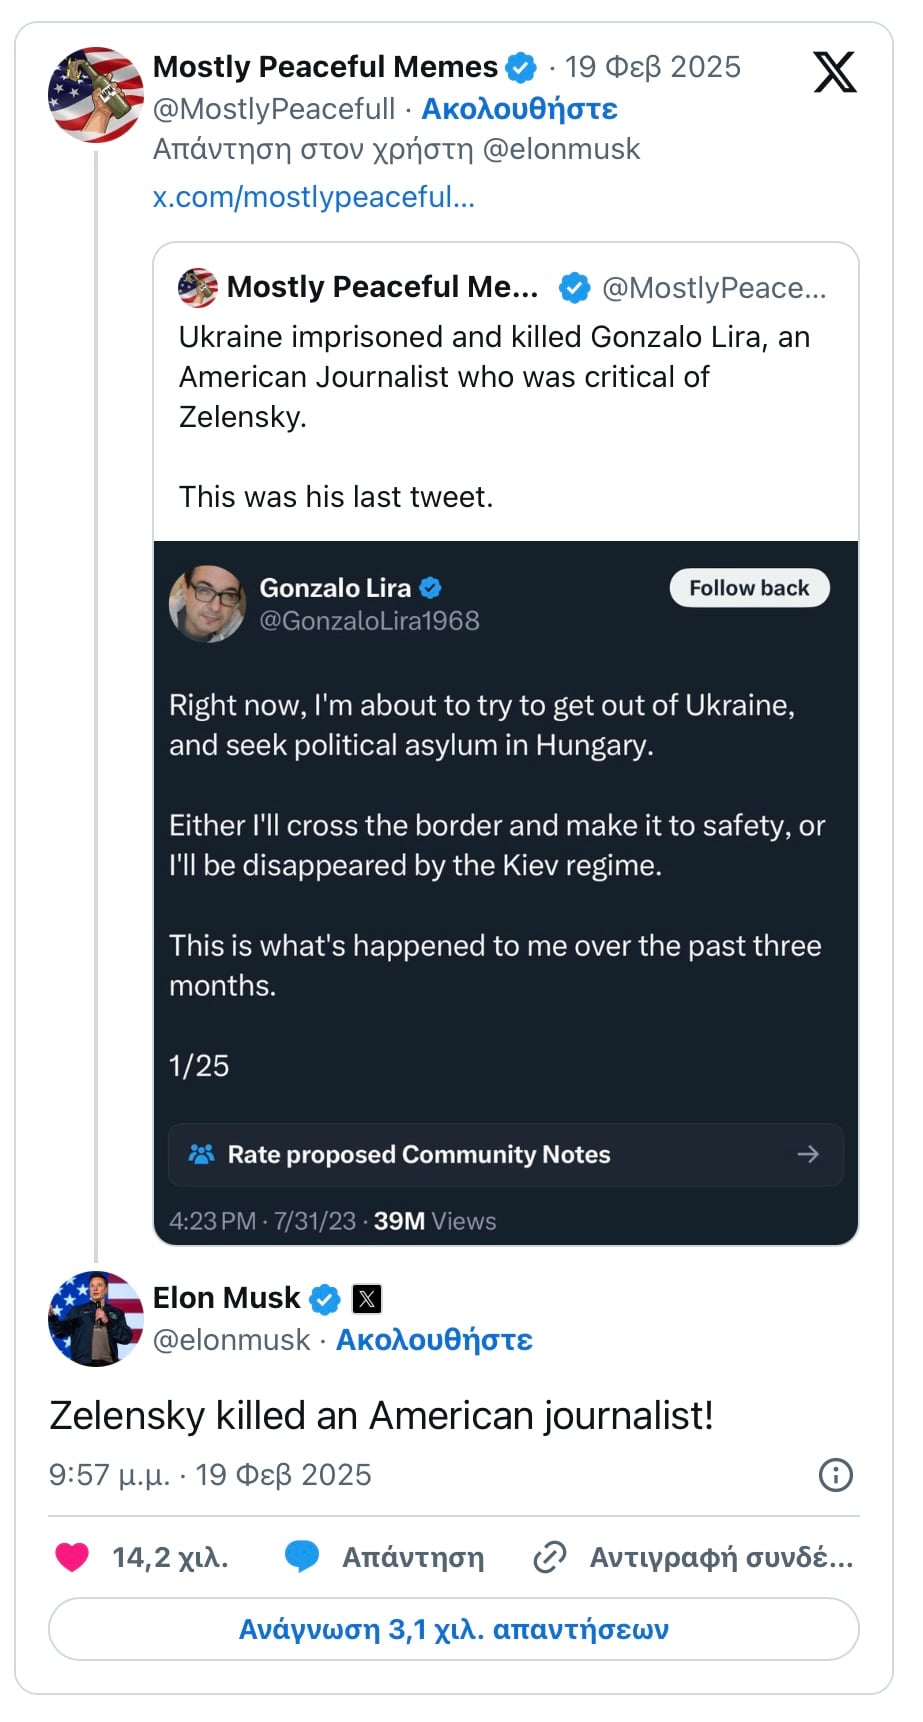The image size is (923, 1722).
Task: Click Mostly Peaceful Memes verified badge
Action: pyautogui.click(x=521, y=68)
